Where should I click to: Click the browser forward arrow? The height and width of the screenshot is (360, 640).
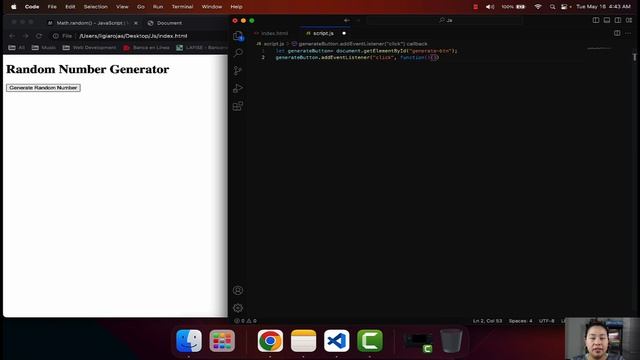pos(25,36)
